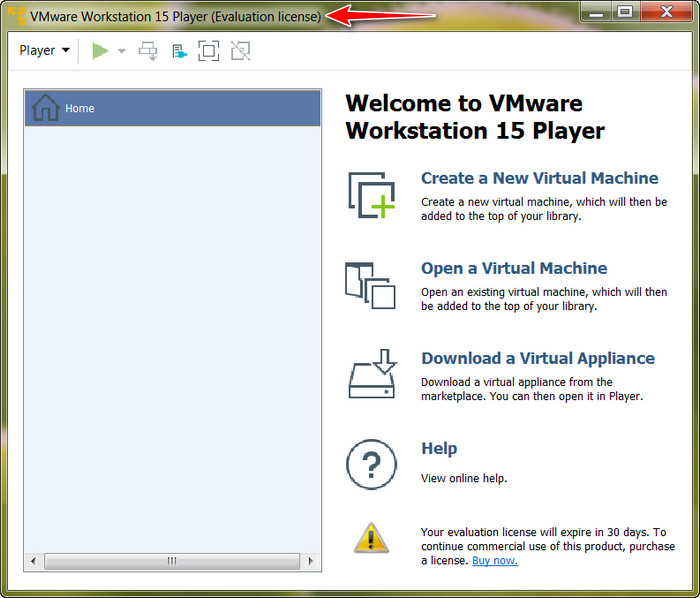The image size is (700, 598).
Task: Click the new virtual machine plus icon
Action: 372,195
